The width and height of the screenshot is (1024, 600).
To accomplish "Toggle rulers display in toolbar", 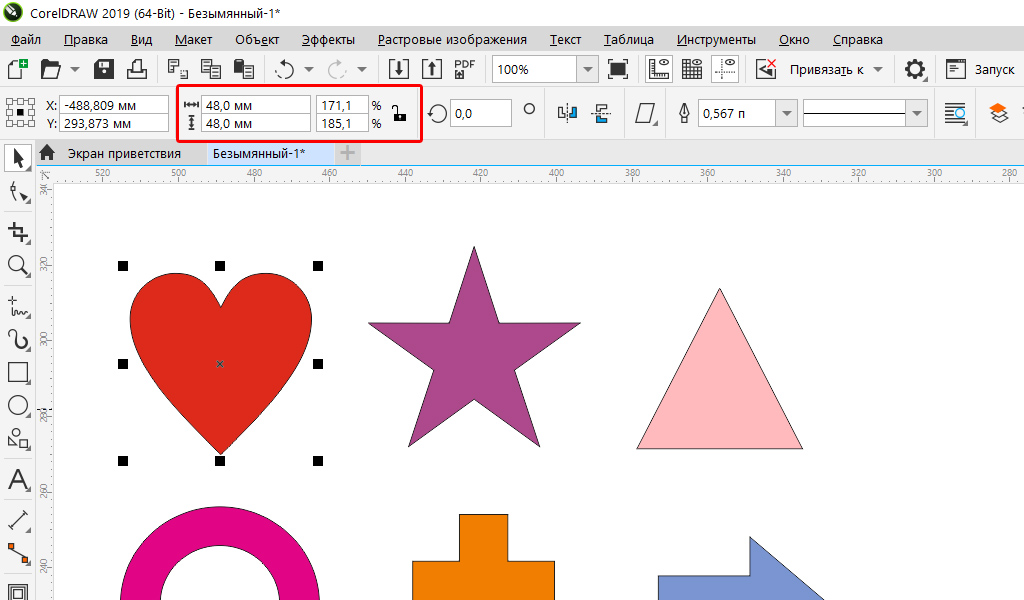I will coord(659,69).
